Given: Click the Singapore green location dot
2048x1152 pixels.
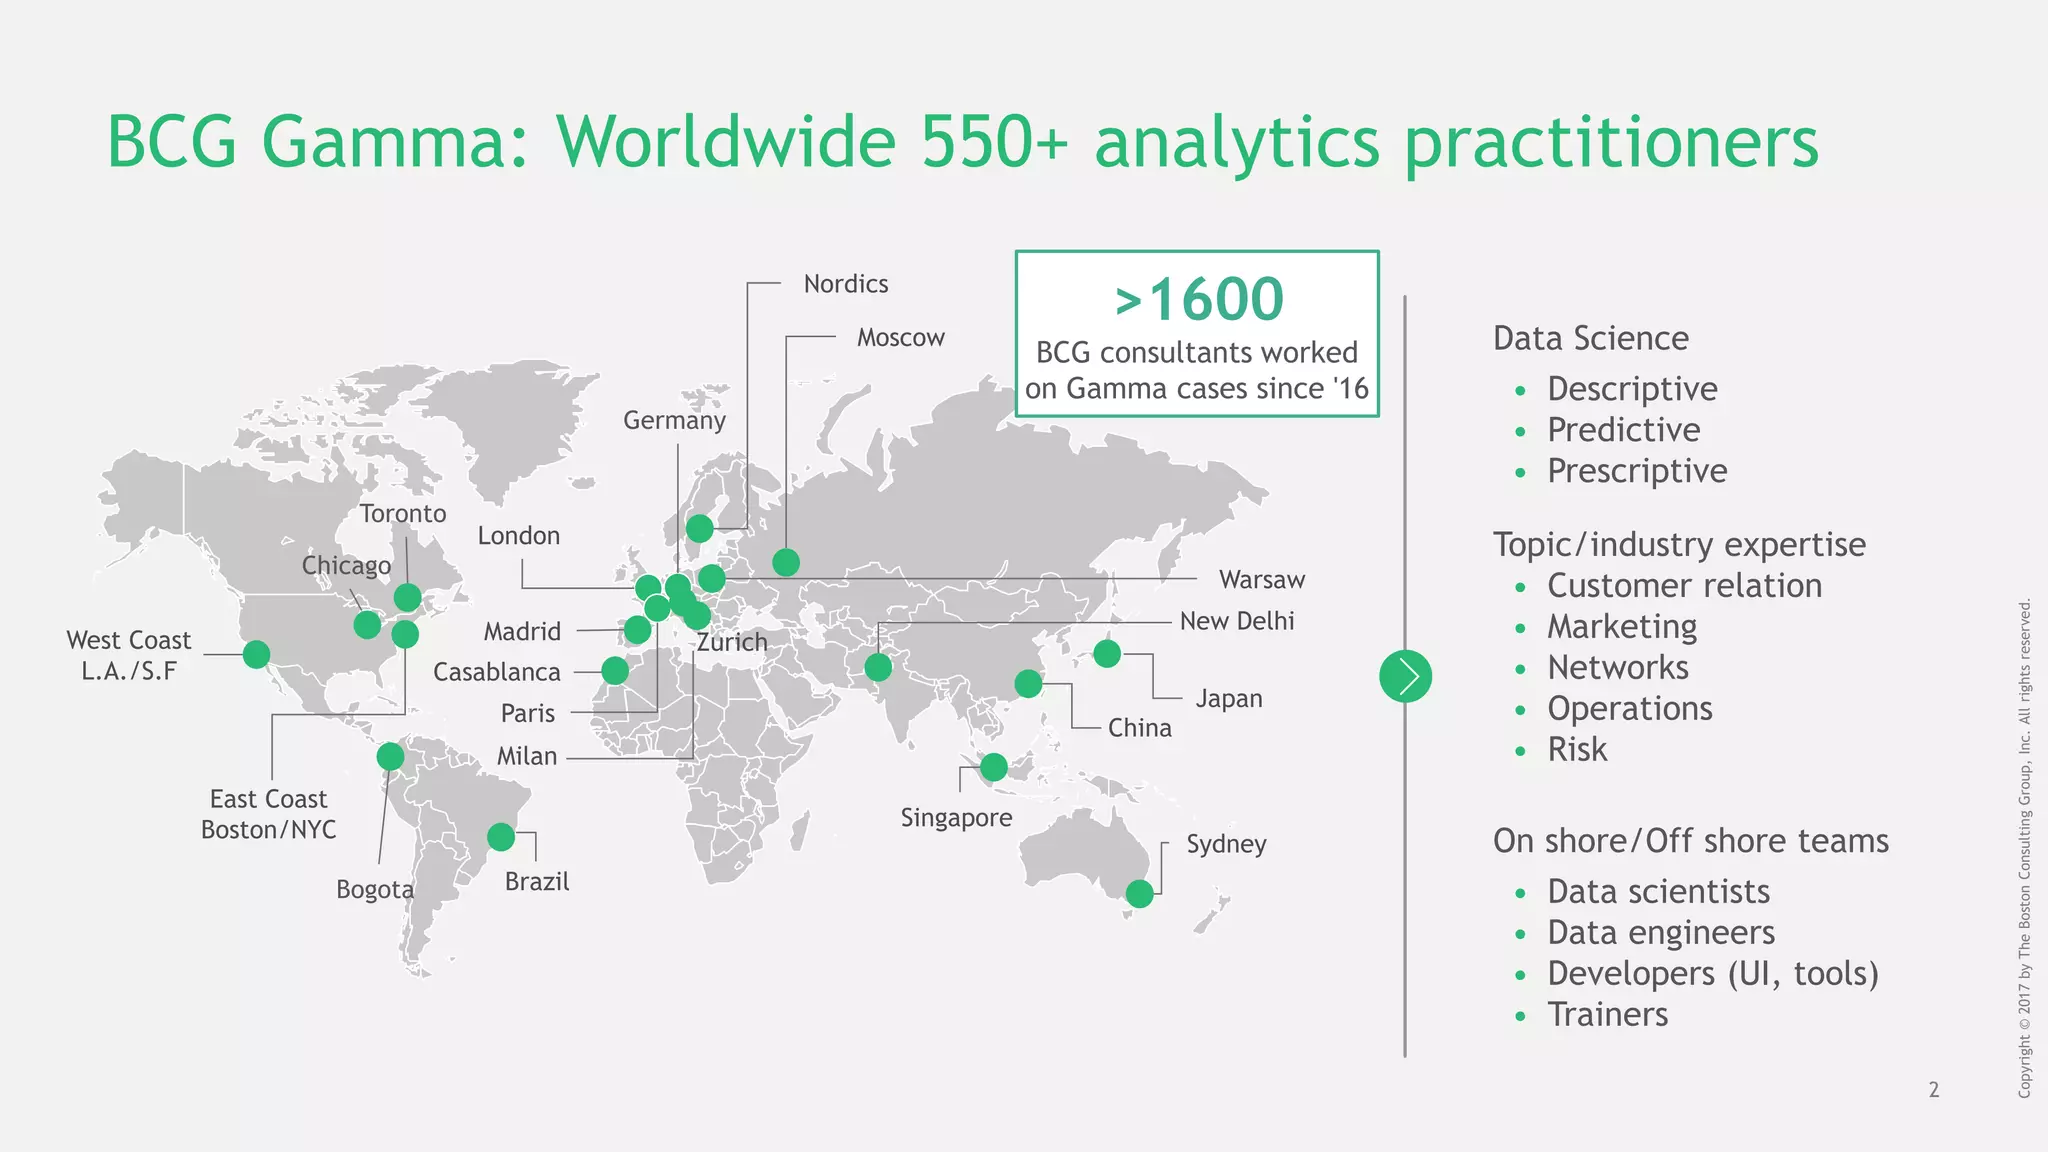Looking at the screenshot, I should [x=993, y=767].
